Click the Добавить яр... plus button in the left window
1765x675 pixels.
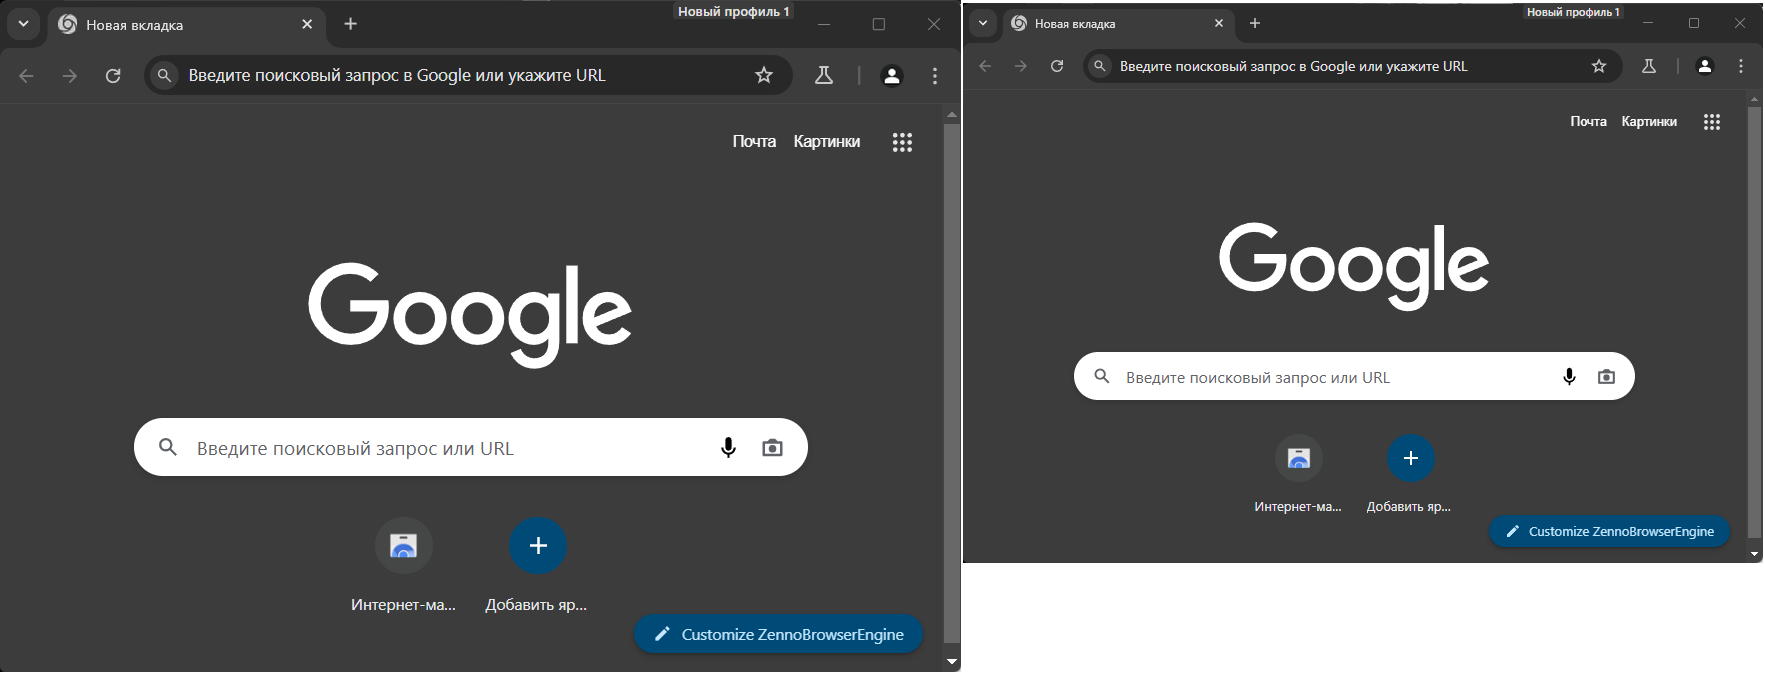(x=538, y=546)
